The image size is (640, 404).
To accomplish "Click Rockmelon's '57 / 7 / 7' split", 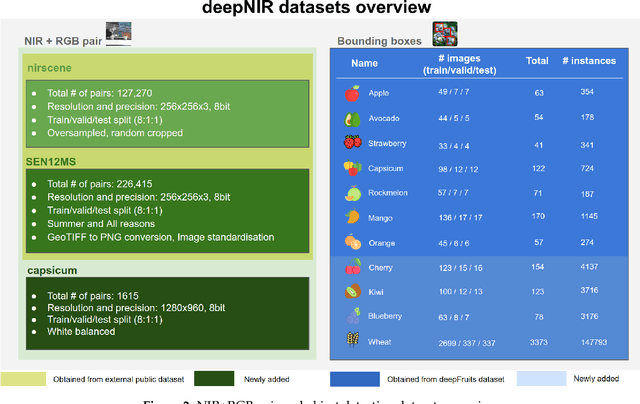I will tap(453, 193).
